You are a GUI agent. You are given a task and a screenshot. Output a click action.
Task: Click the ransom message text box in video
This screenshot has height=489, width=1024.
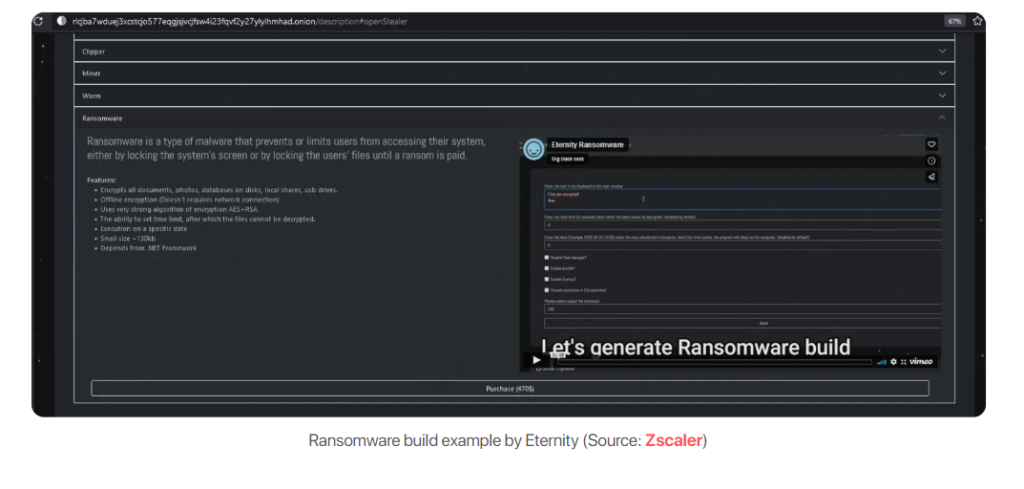pyautogui.click(x=743, y=199)
